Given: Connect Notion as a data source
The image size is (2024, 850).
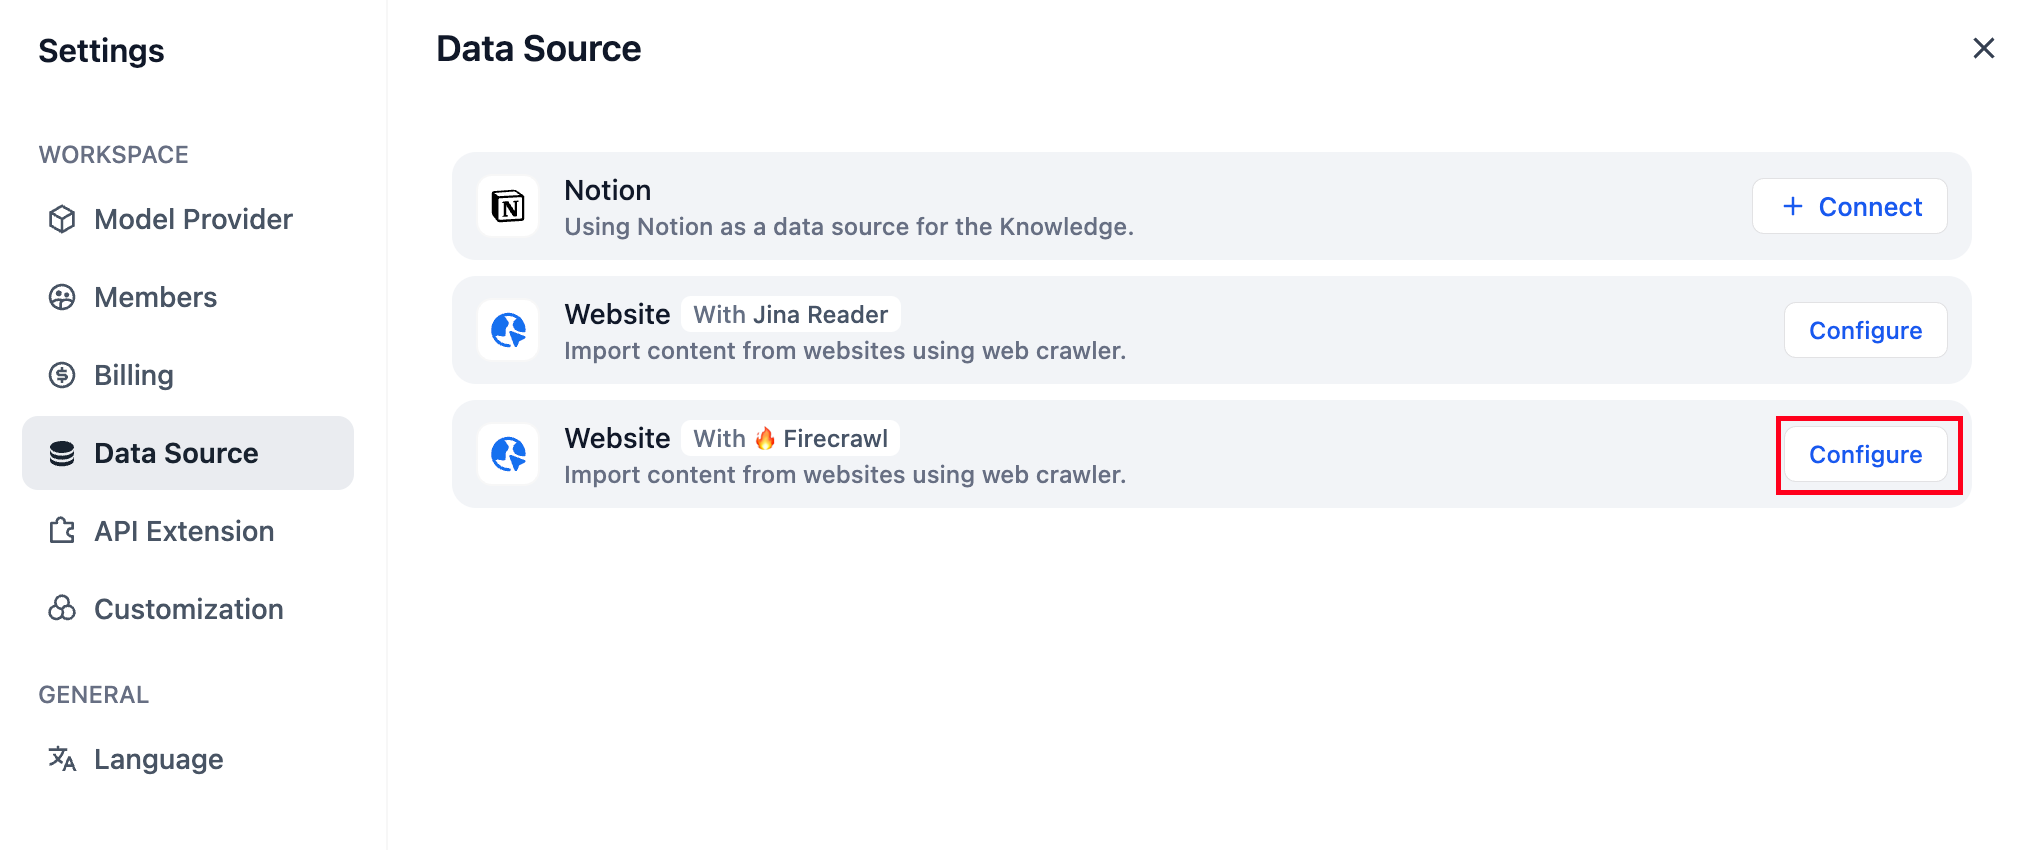Looking at the screenshot, I should (x=1849, y=207).
